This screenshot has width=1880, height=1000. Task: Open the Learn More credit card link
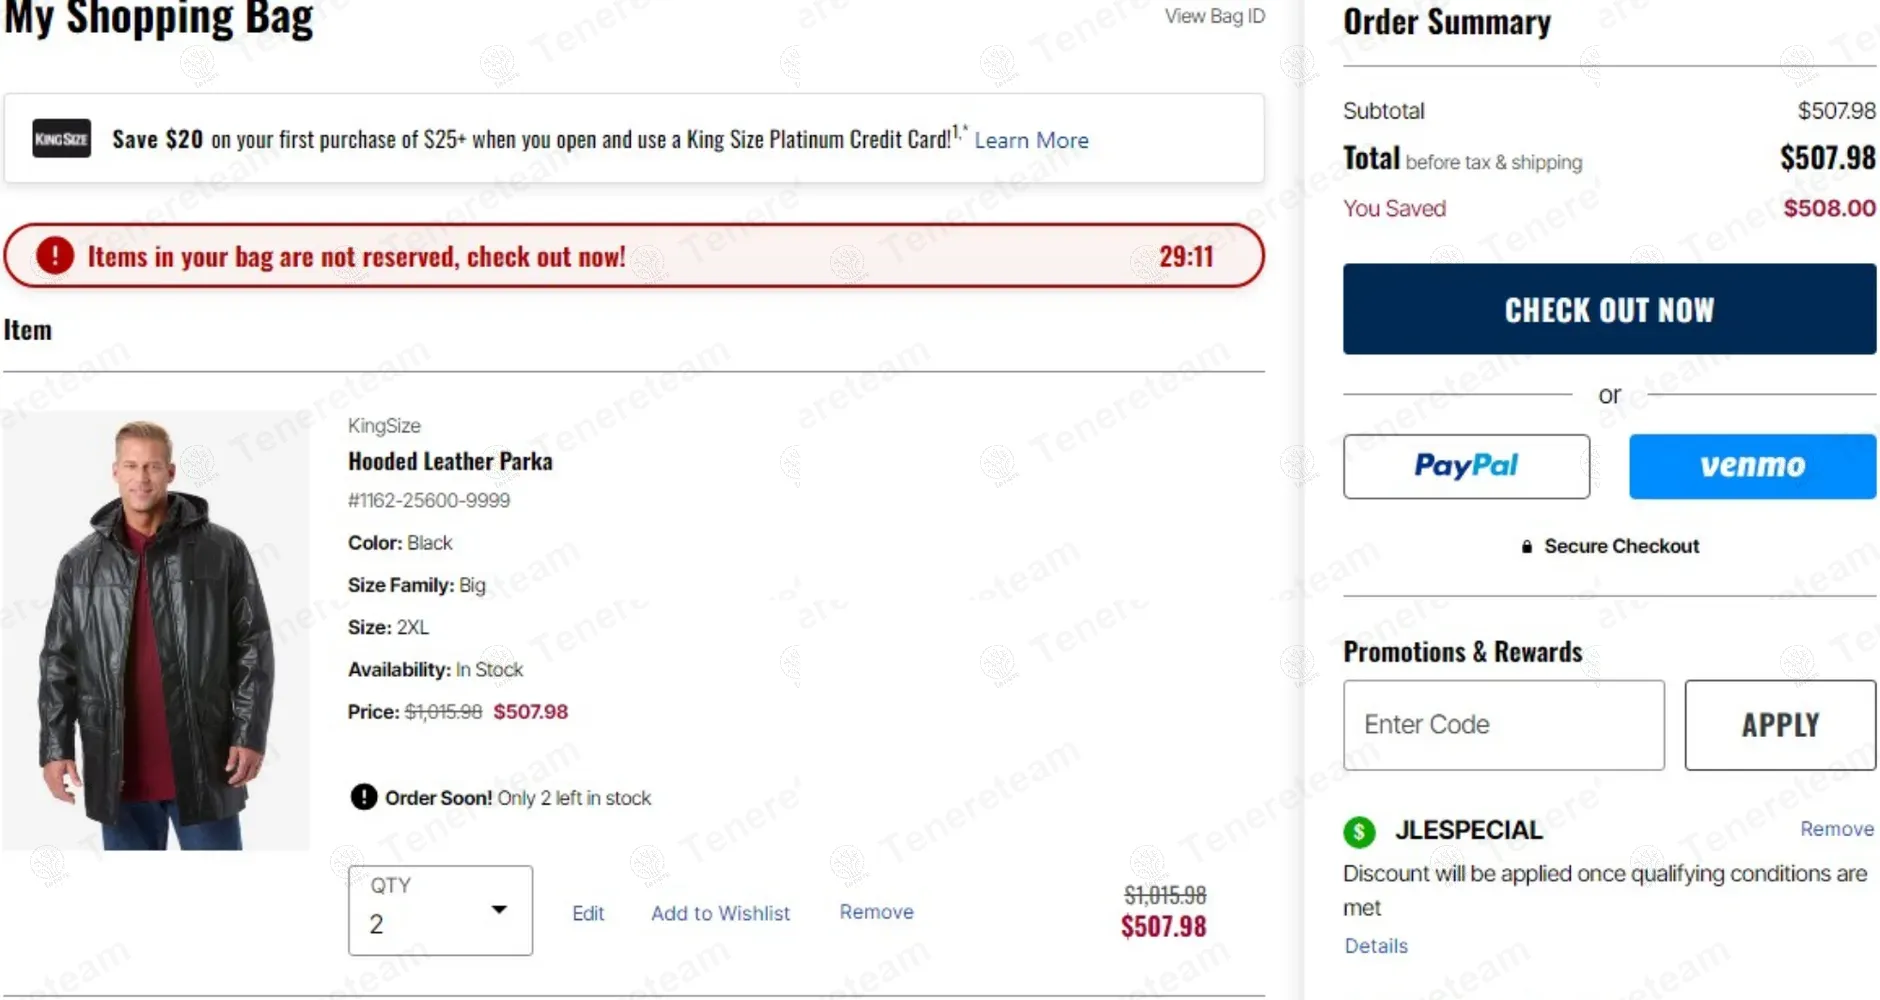point(1031,141)
